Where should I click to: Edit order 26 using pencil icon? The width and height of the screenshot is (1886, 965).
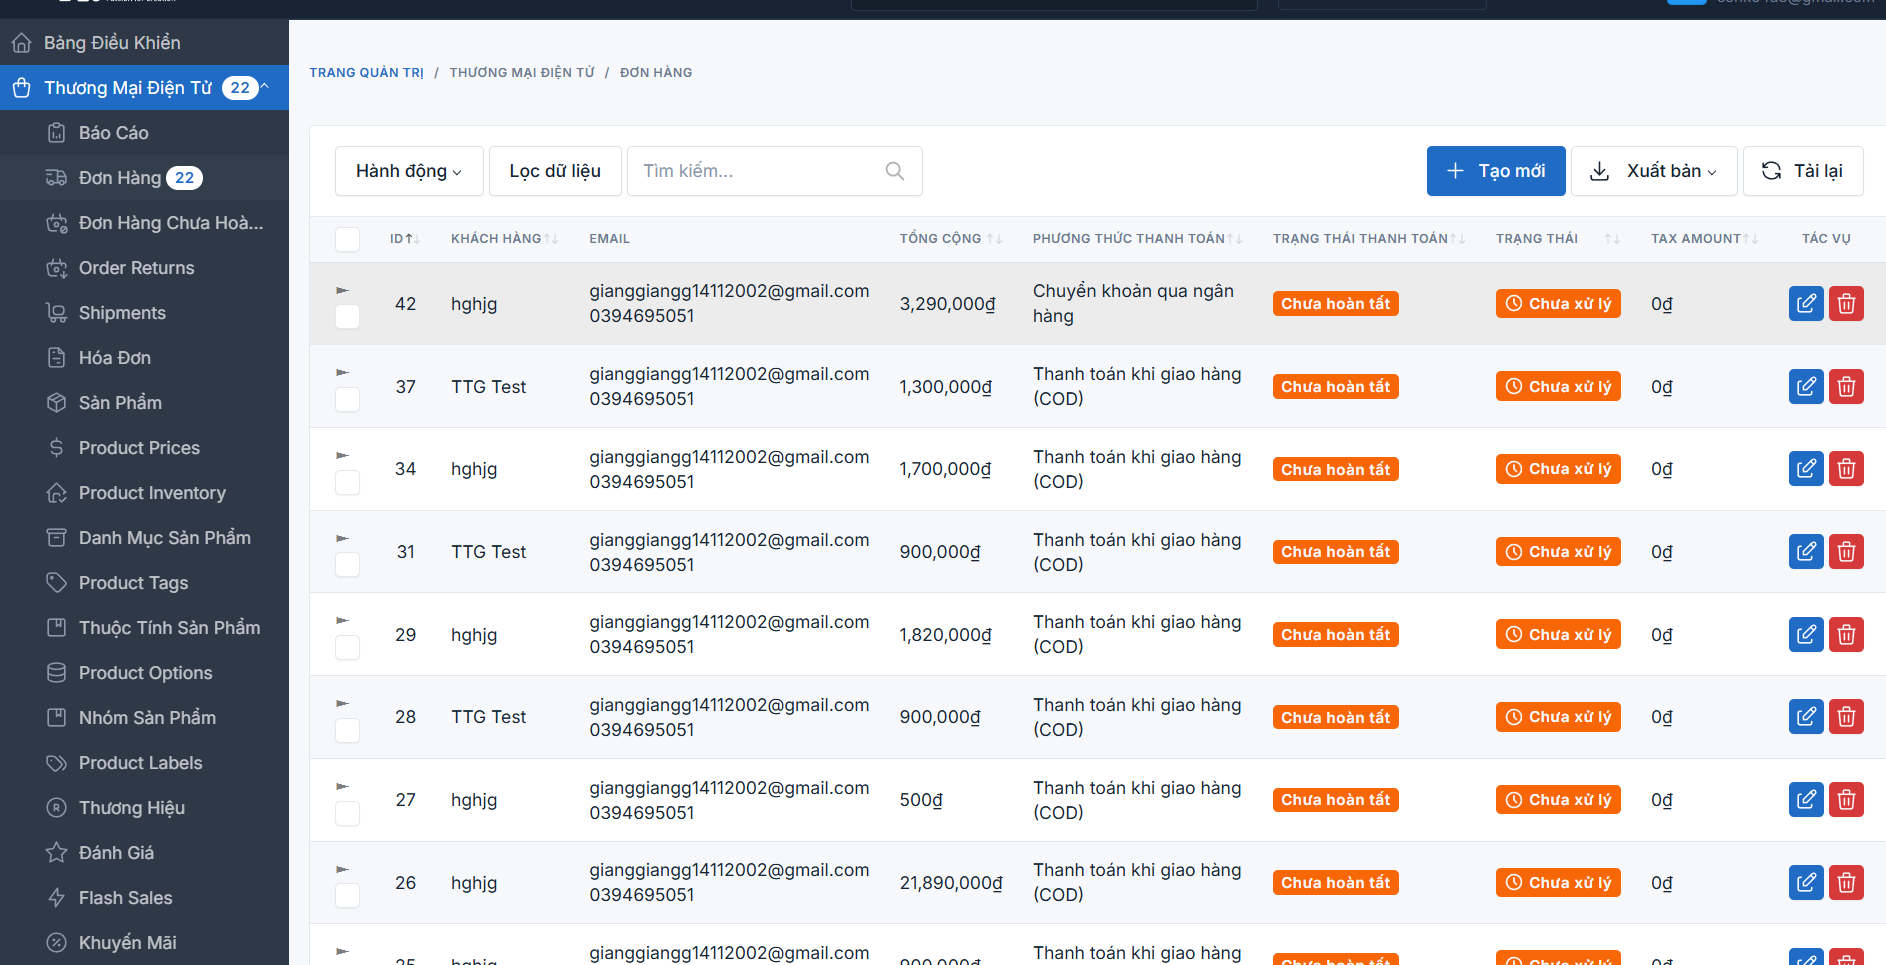point(1806,882)
